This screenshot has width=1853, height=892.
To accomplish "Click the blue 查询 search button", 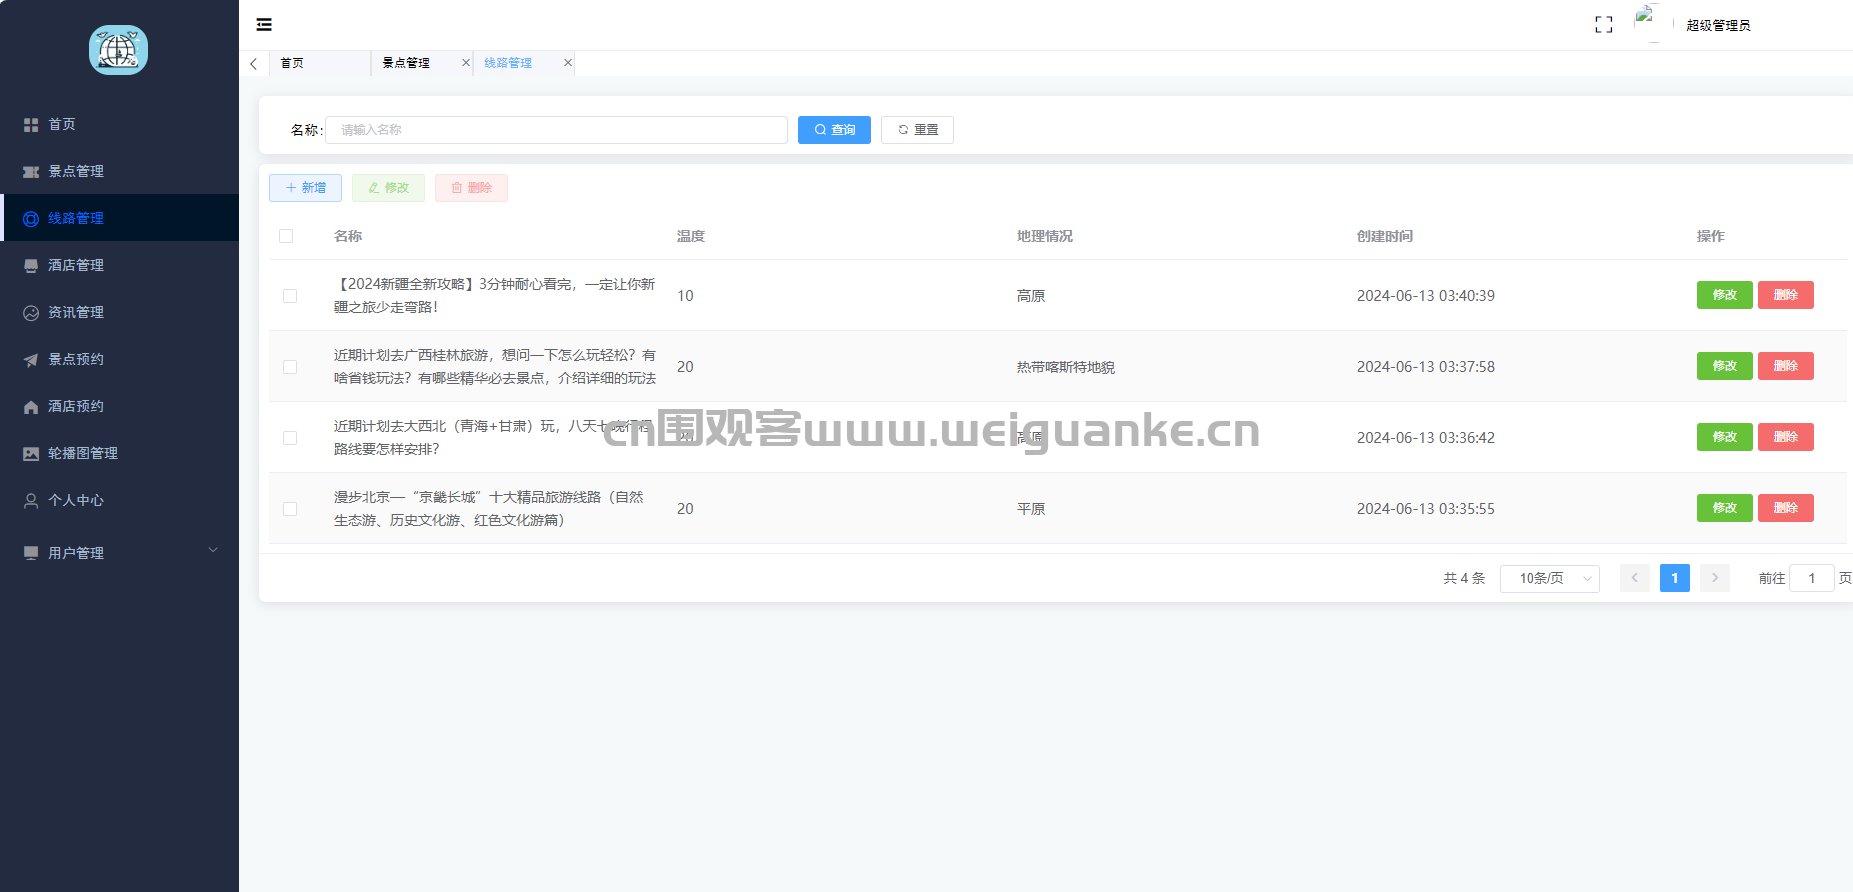I will (x=834, y=130).
